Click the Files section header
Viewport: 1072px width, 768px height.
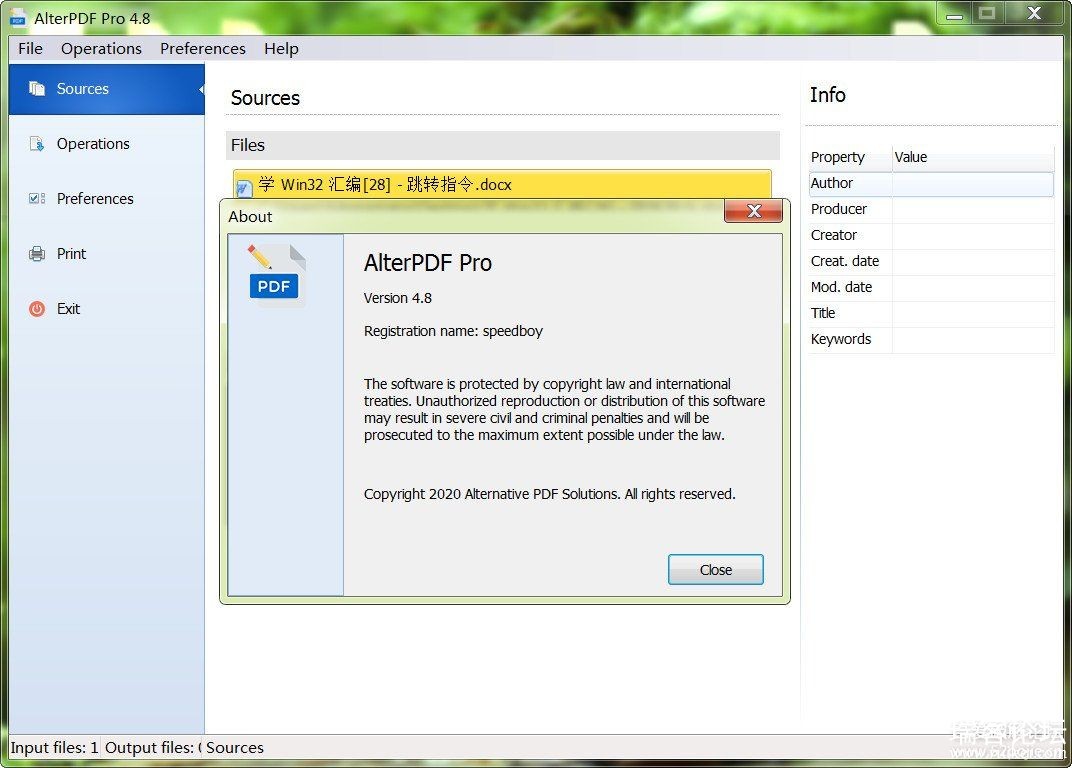pos(502,145)
